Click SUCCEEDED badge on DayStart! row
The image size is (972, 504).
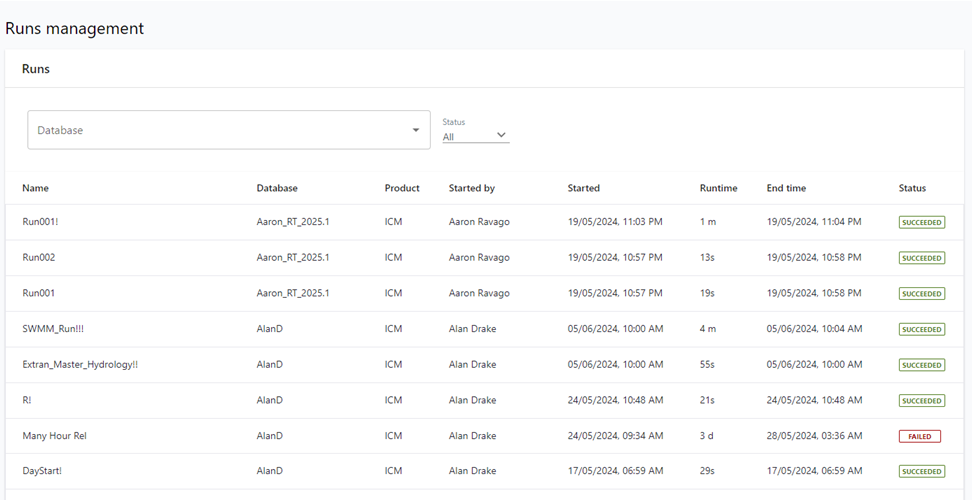point(922,472)
